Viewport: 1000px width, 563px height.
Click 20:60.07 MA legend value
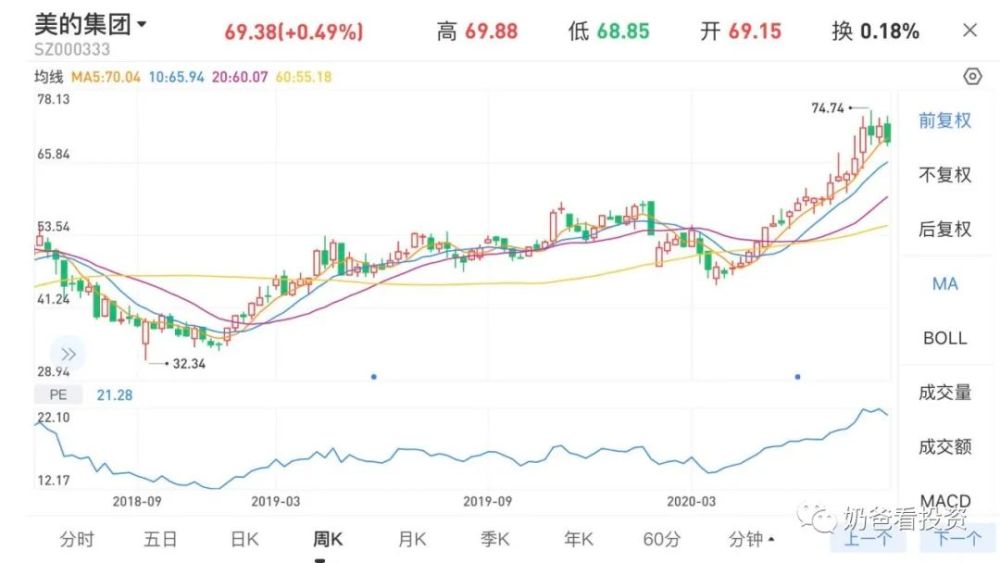240,77
